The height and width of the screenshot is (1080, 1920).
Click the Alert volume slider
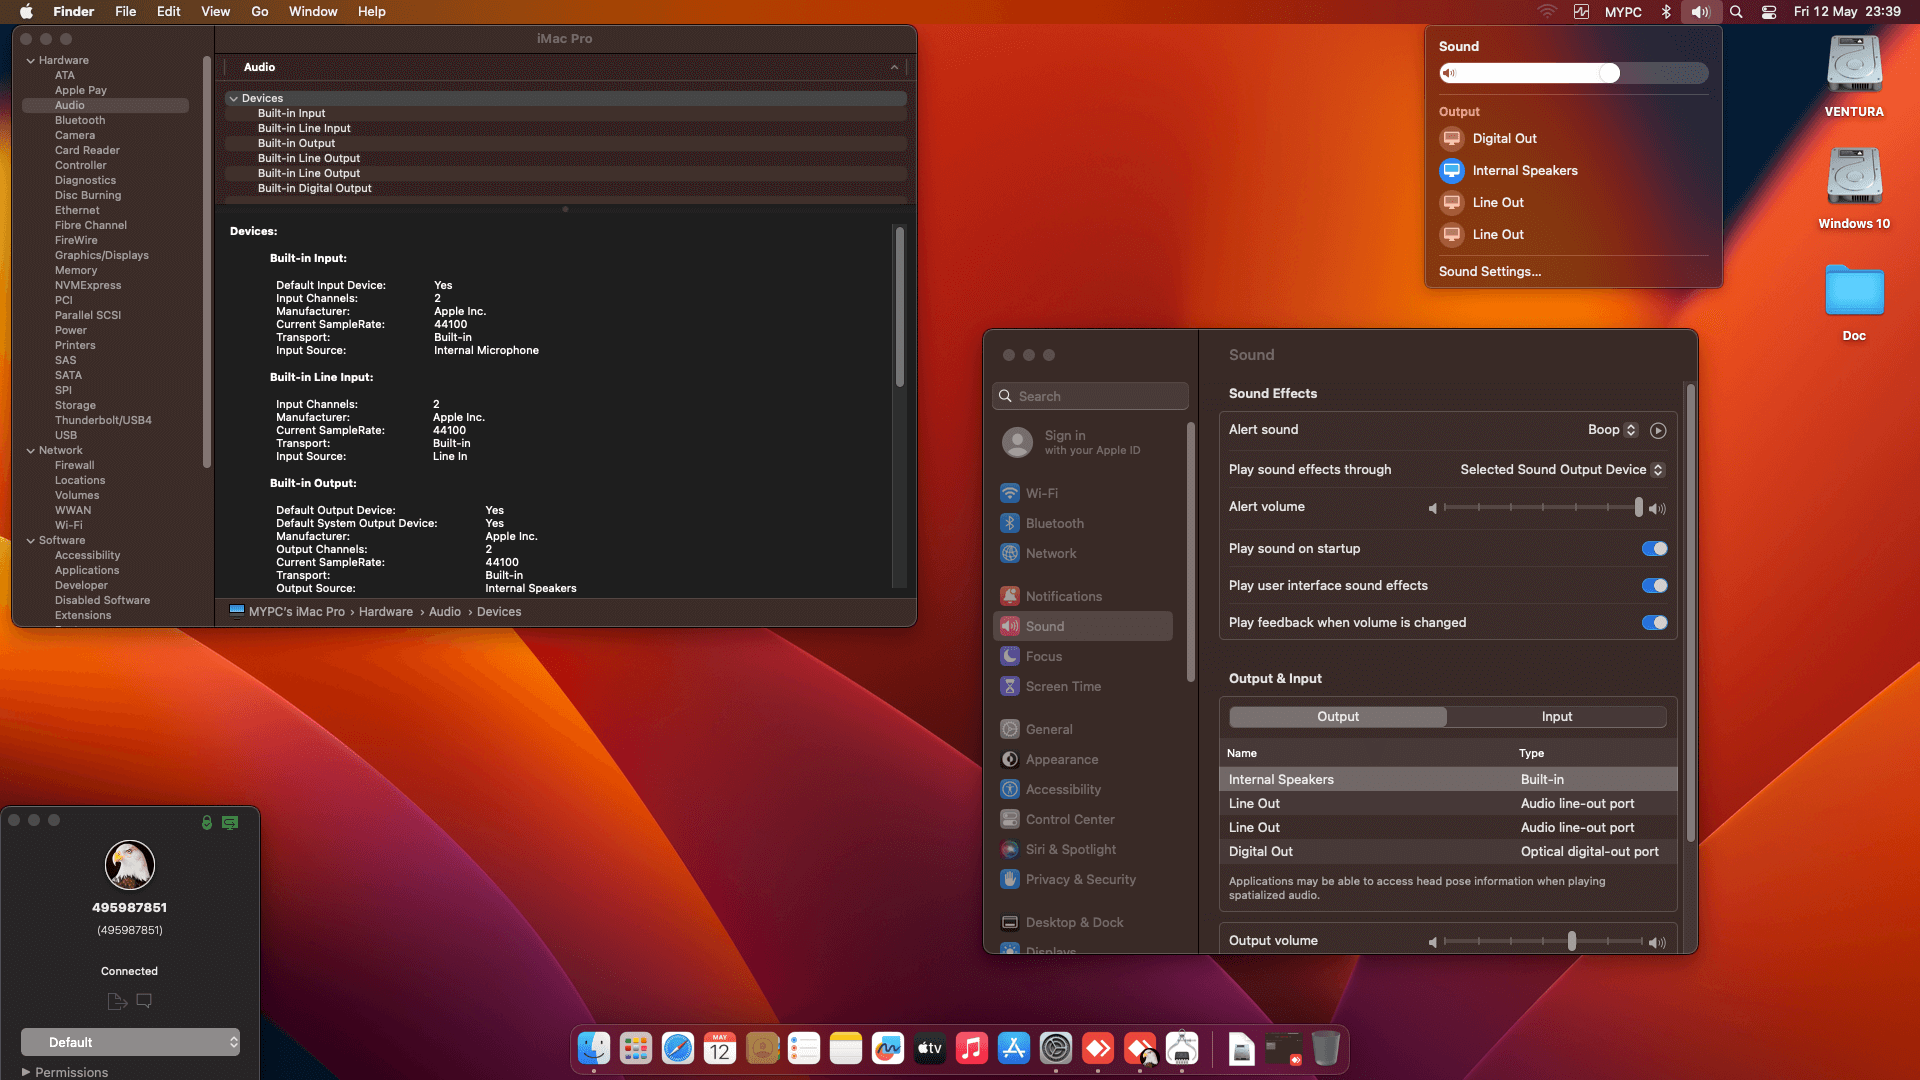point(1544,508)
